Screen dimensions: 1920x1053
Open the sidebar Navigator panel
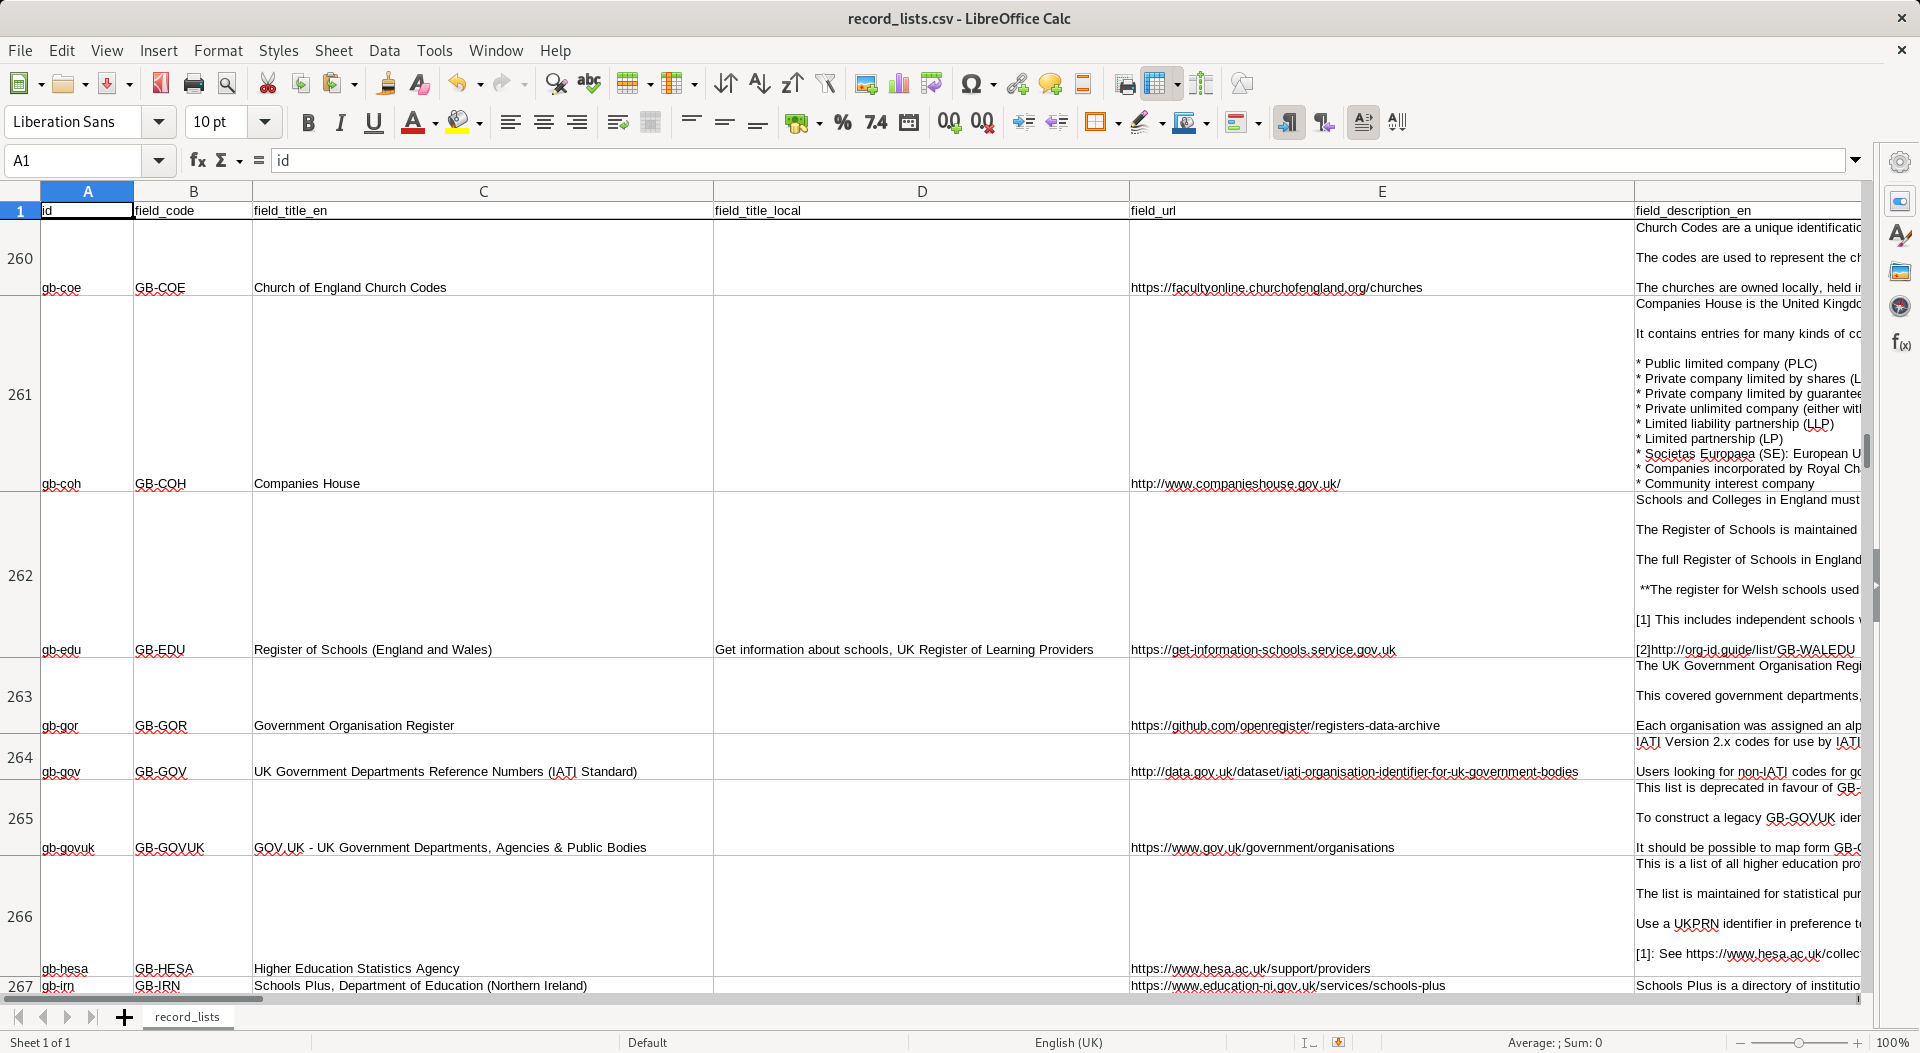pos(1900,306)
